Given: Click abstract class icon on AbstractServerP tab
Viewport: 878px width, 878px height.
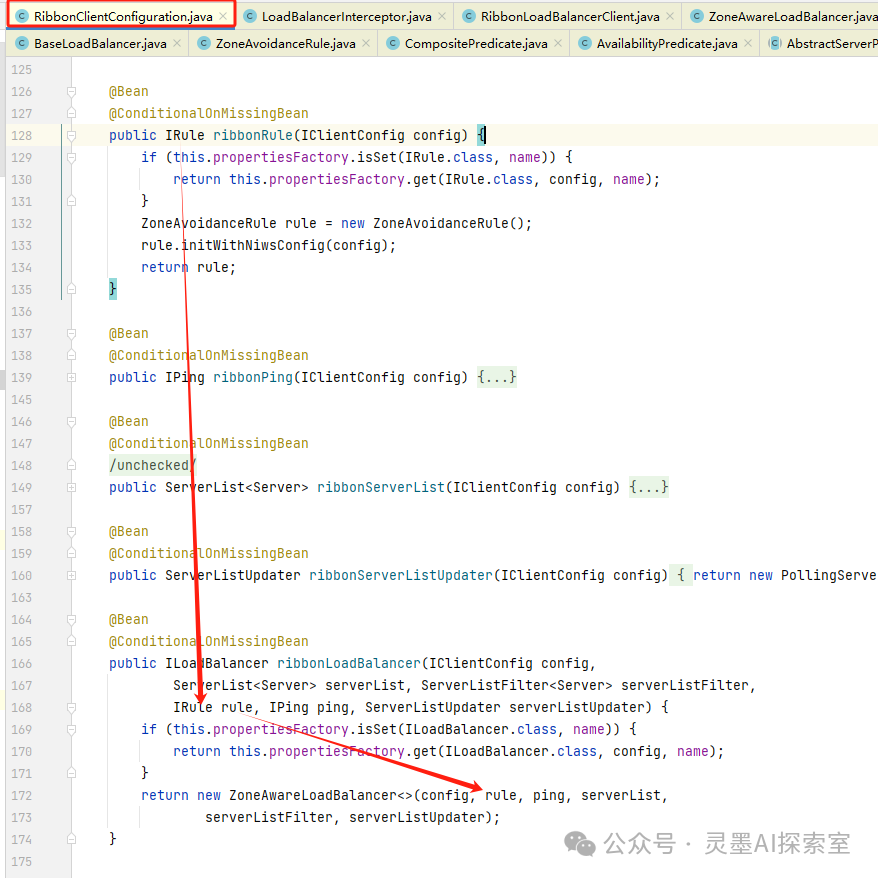Looking at the screenshot, I should coord(774,43).
